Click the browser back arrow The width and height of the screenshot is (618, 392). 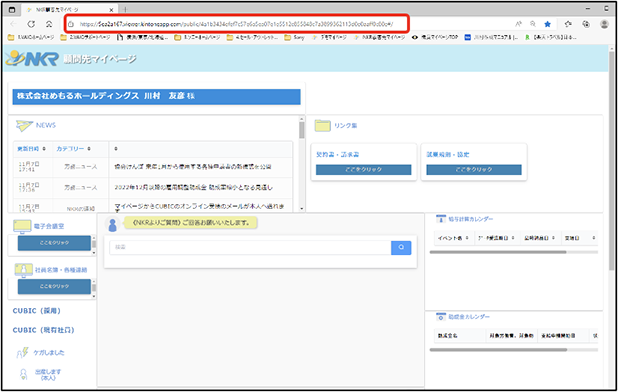[x=13, y=24]
